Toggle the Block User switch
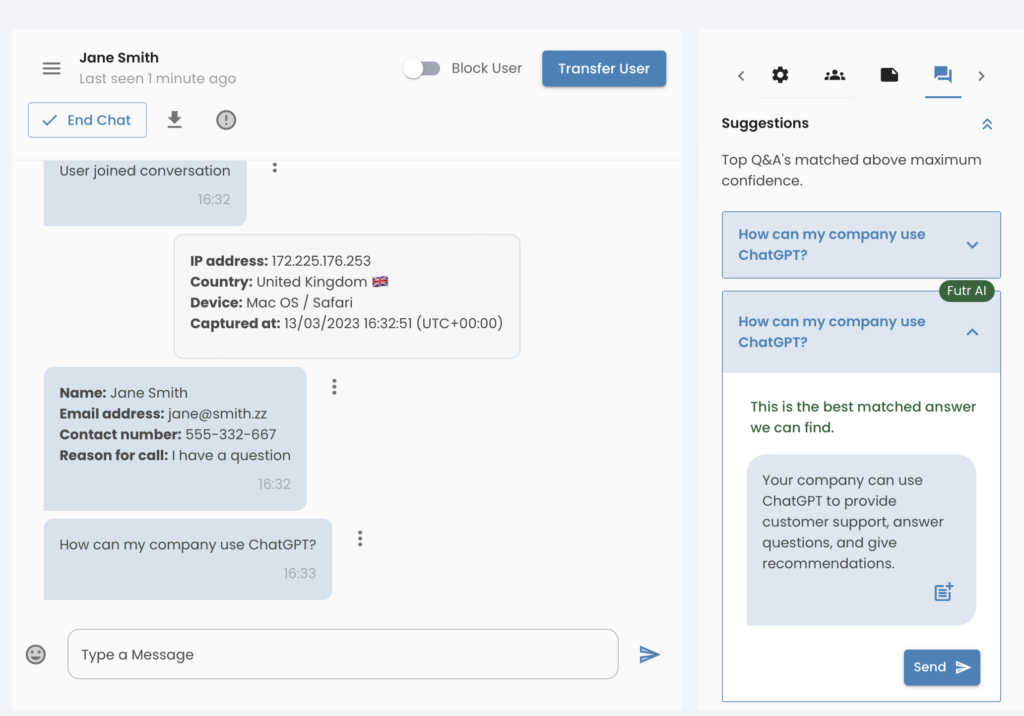The height and width of the screenshot is (716, 1024). coord(422,68)
